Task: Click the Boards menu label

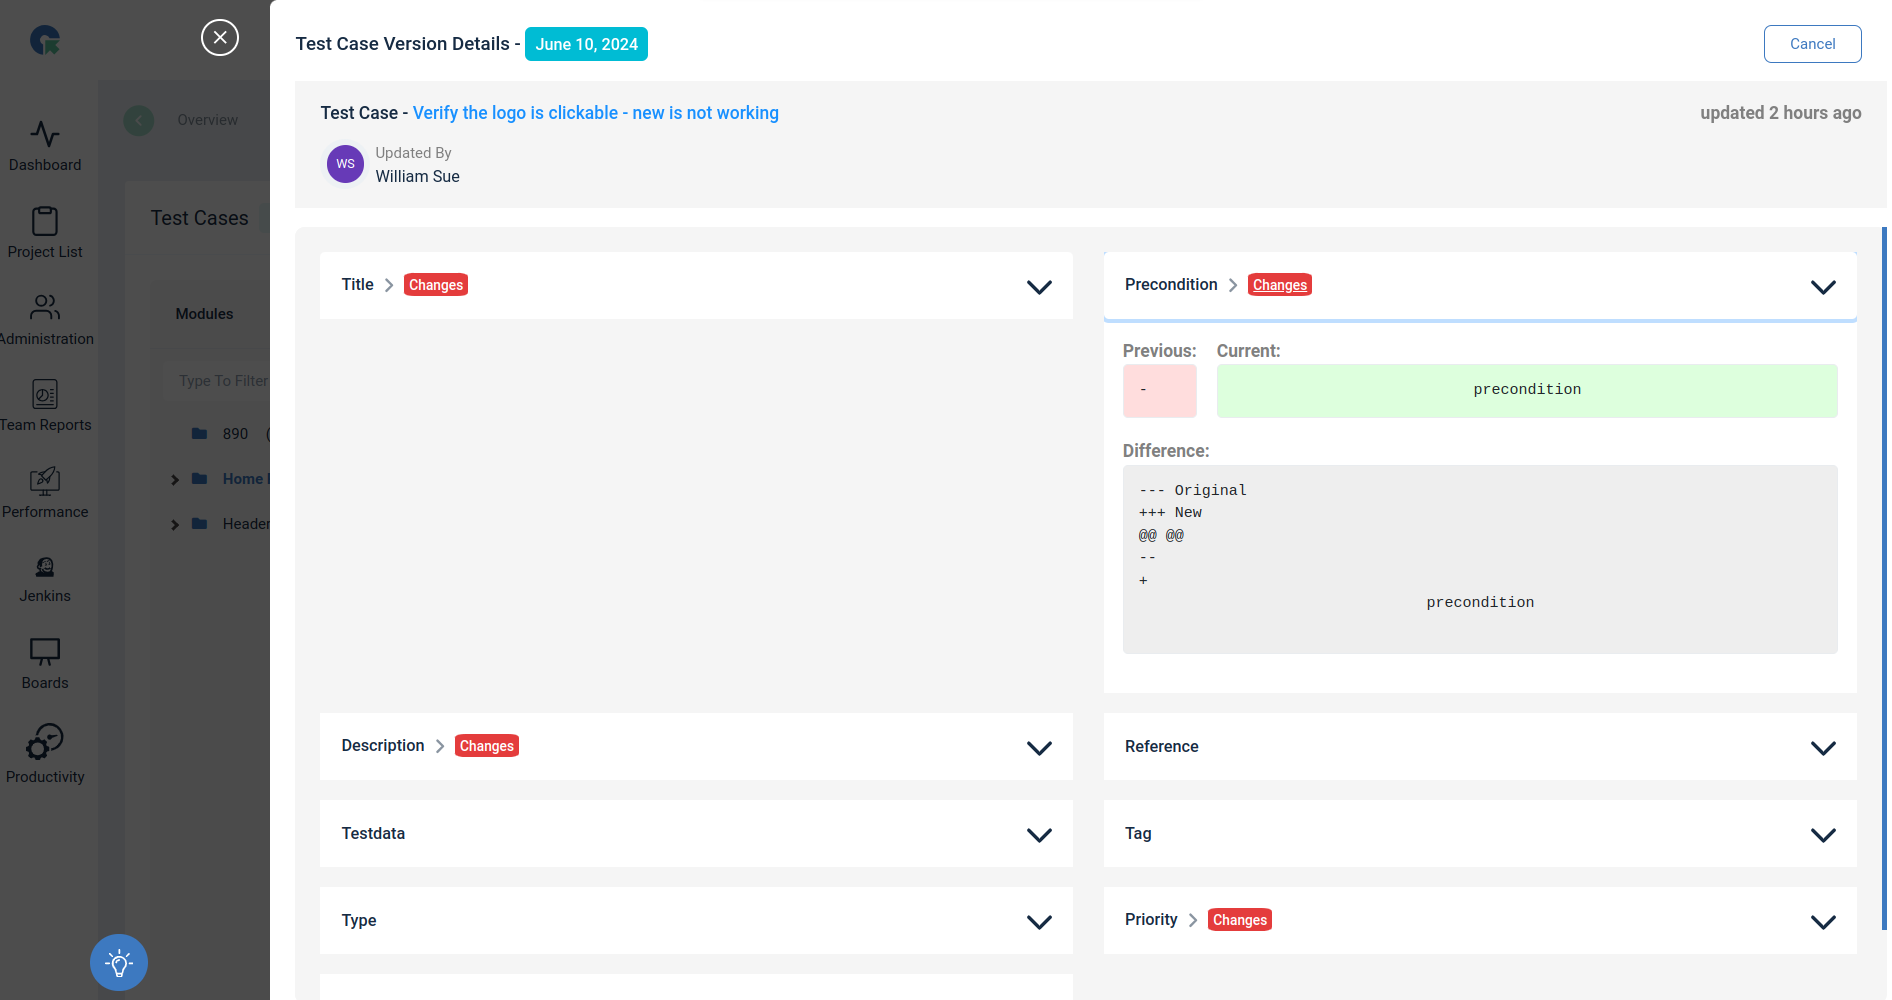Action: click(x=45, y=683)
